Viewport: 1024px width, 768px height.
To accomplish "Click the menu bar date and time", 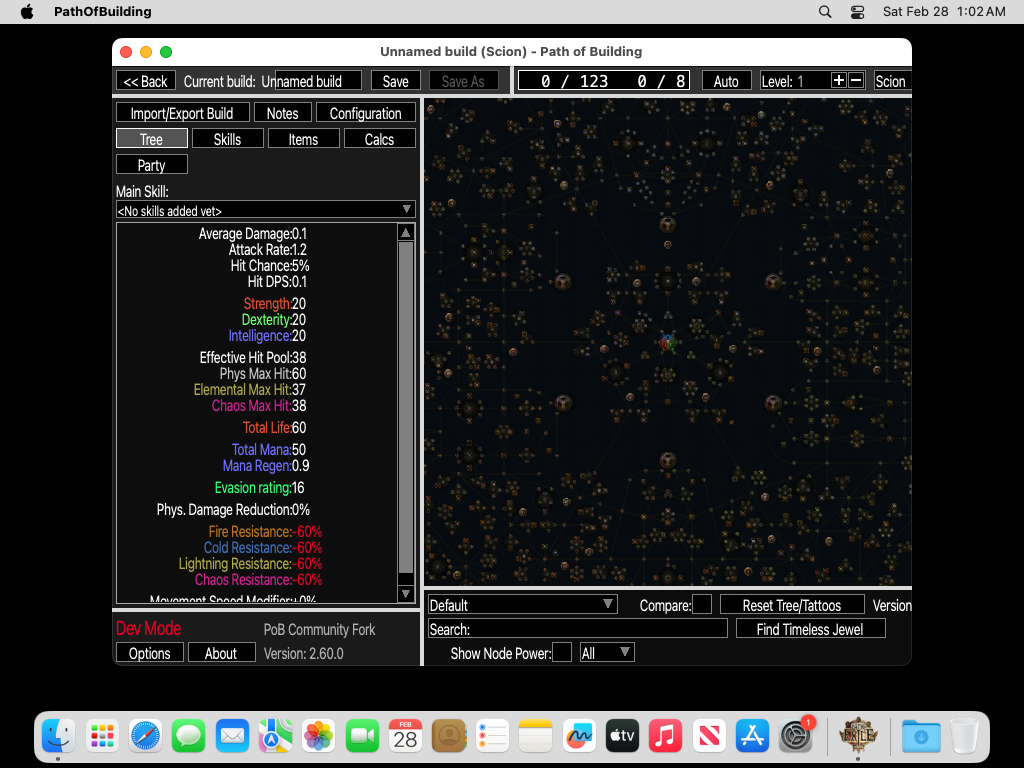I will click(944, 12).
